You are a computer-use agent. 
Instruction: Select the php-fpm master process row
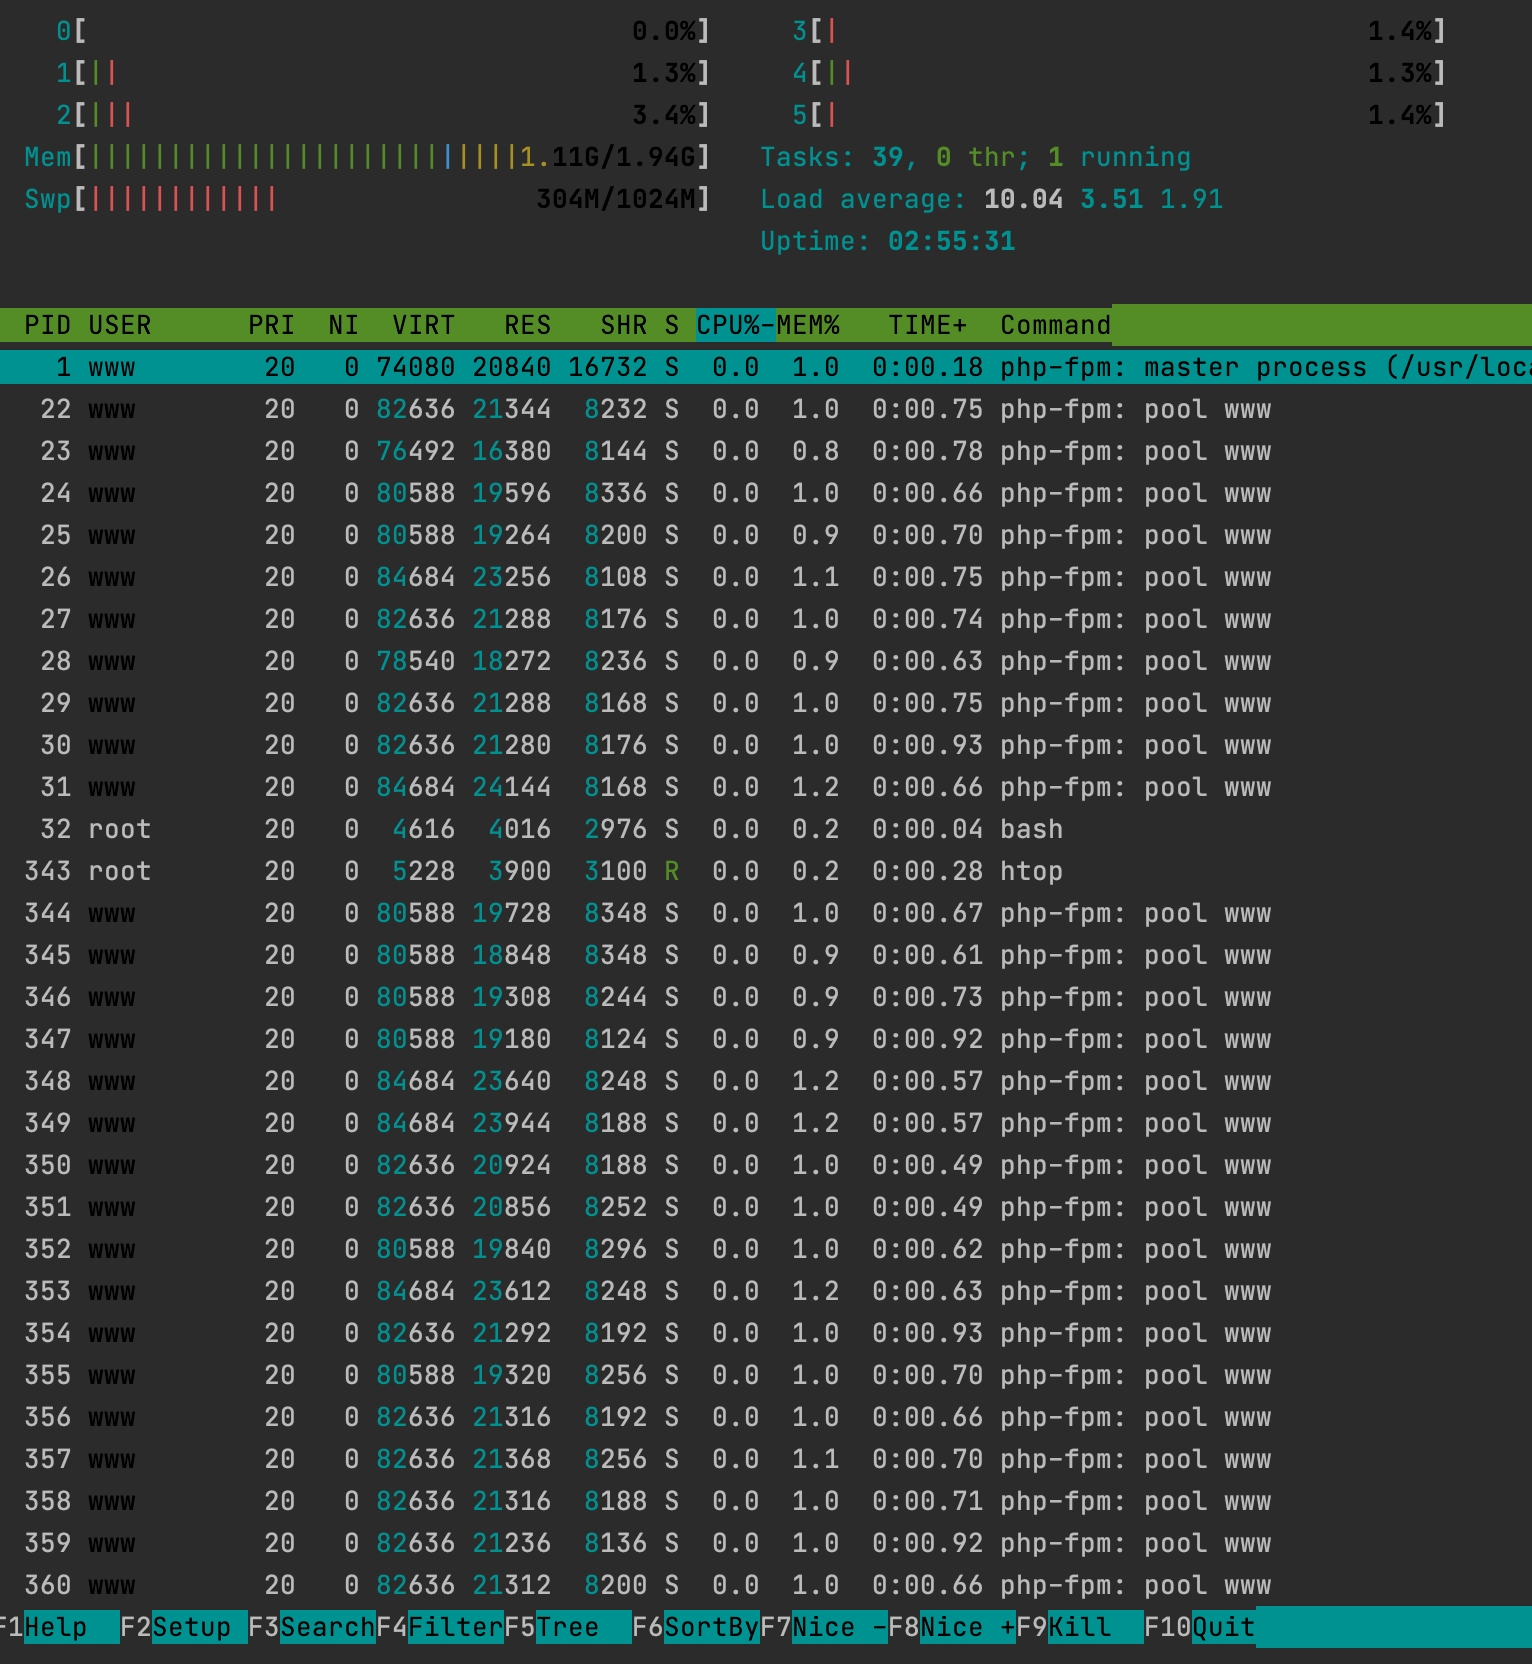pyautogui.click(x=766, y=367)
